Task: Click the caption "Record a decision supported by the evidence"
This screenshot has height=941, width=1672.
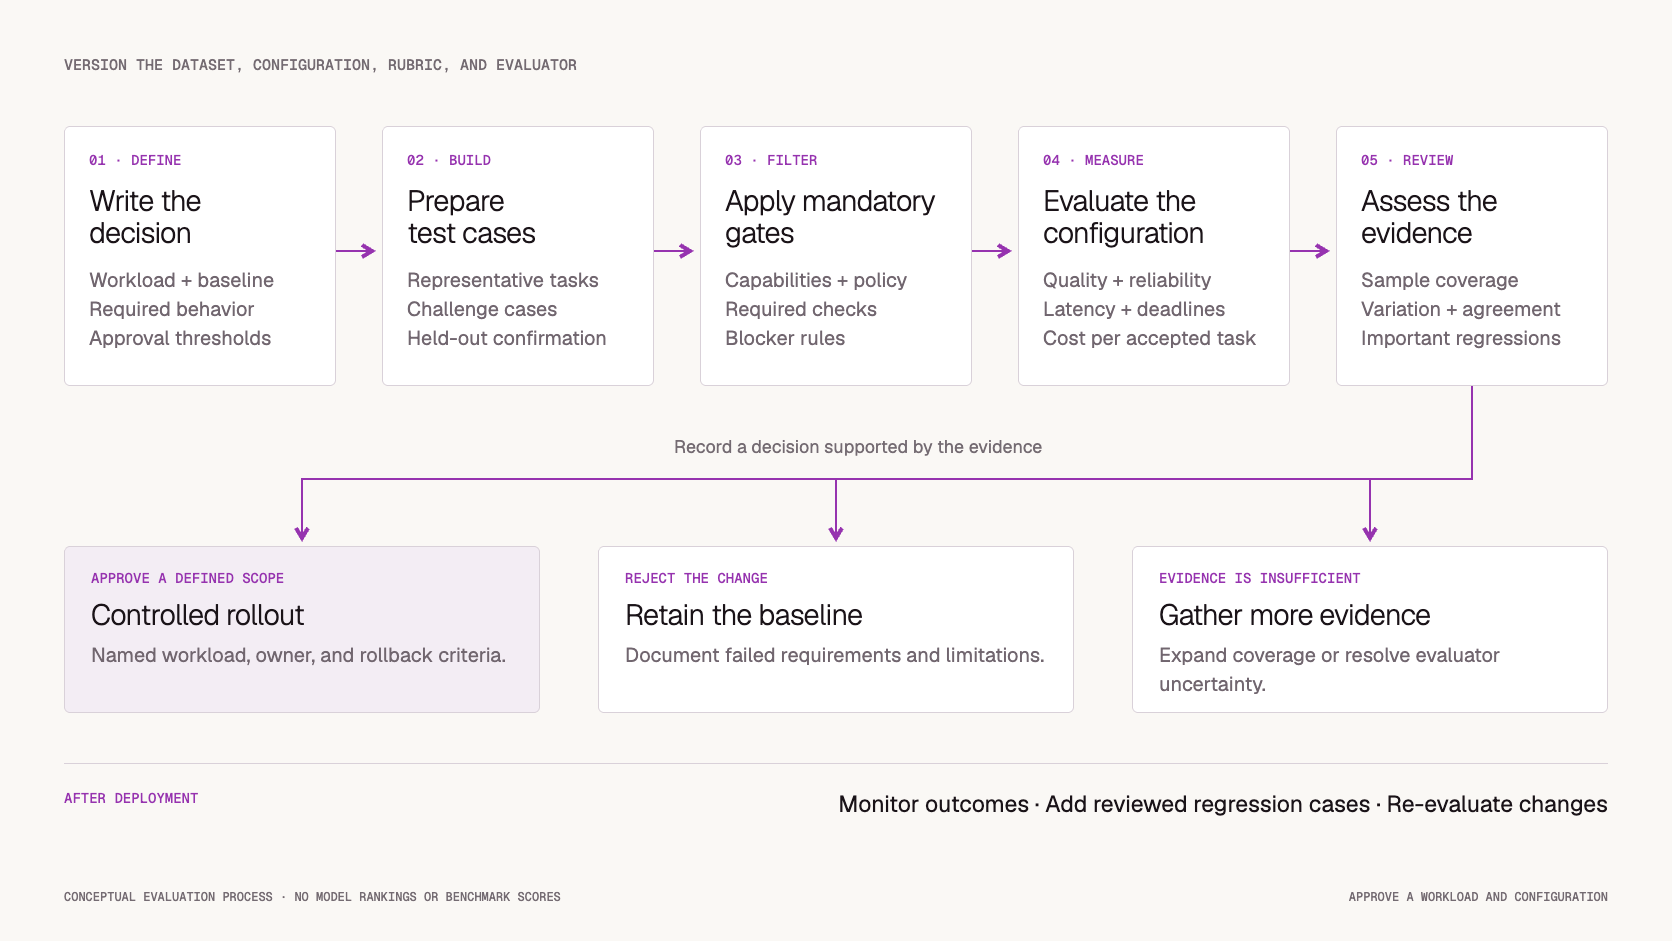Action: [858, 447]
